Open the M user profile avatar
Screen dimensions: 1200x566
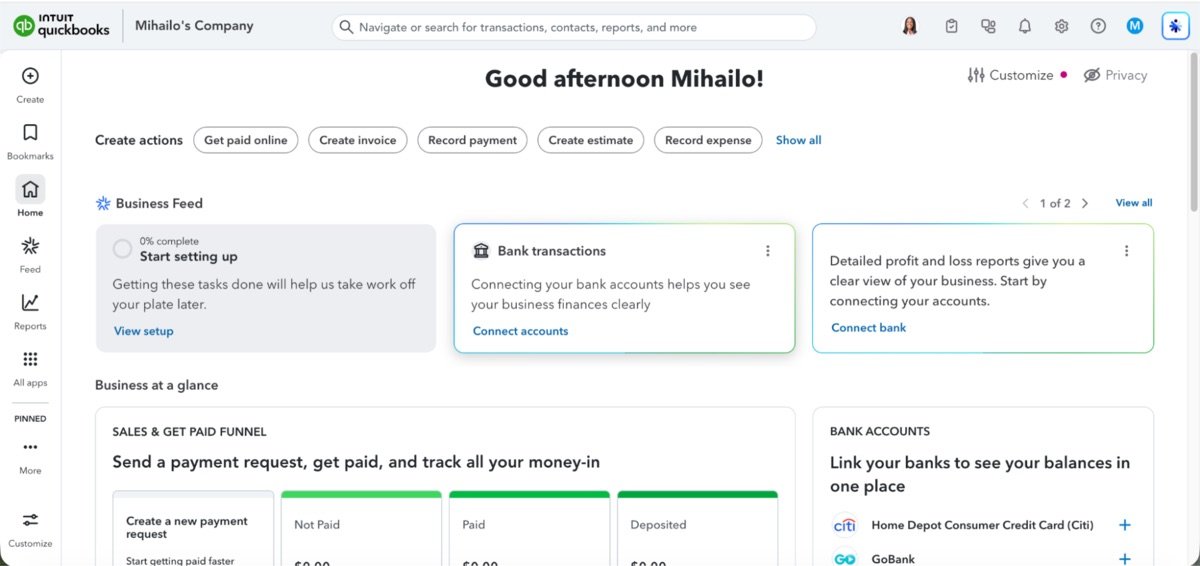tap(1135, 26)
